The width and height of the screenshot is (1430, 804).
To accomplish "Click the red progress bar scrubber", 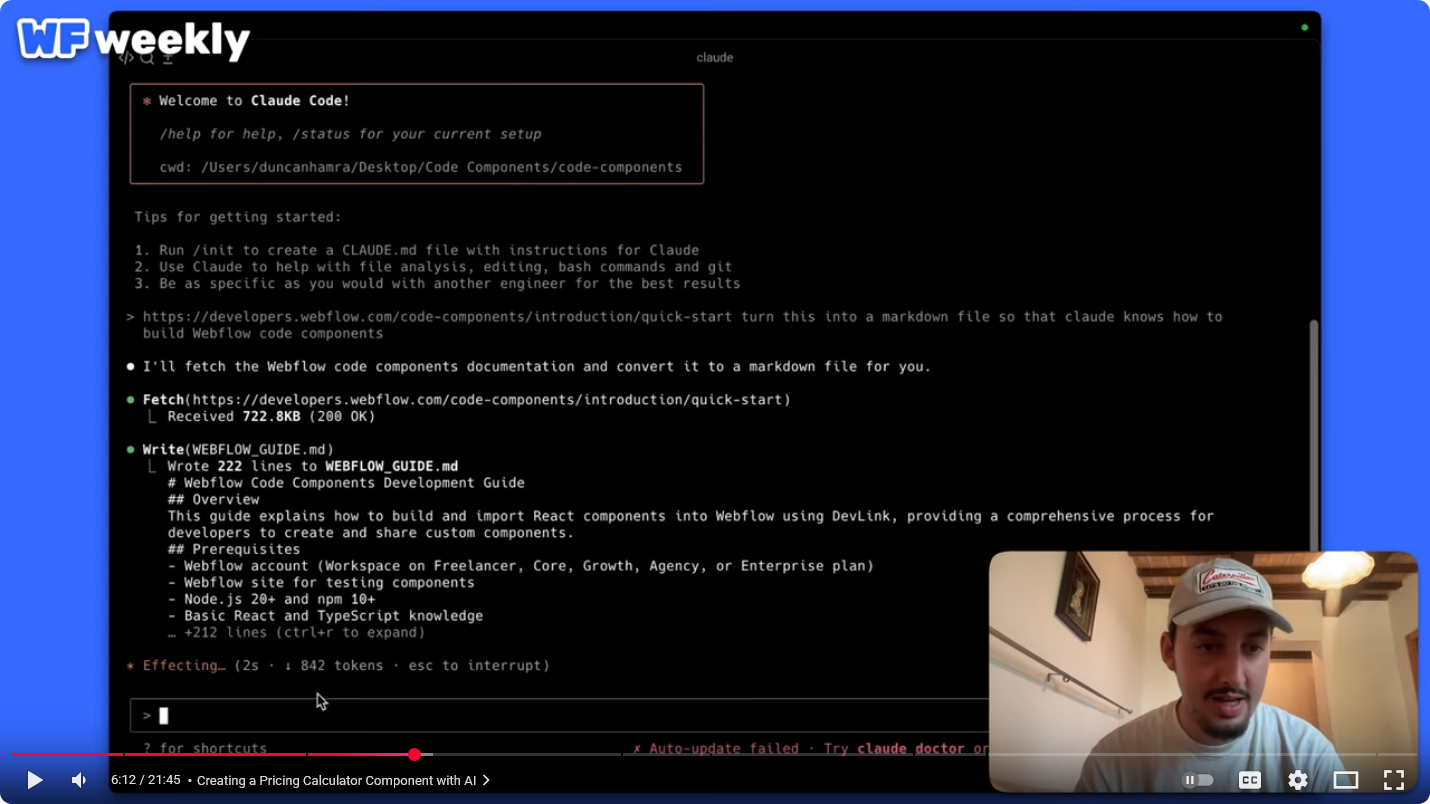I will tap(414, 754).
